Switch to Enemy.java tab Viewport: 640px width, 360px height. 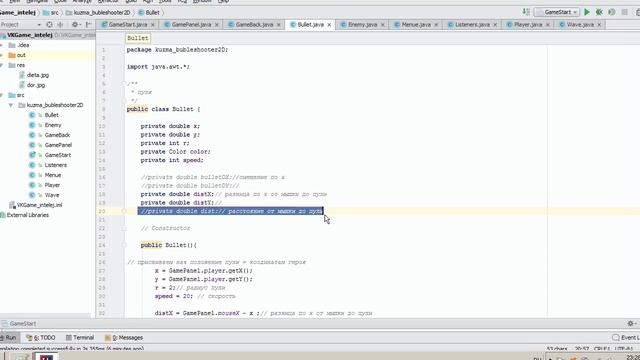[x=362, y=24]
